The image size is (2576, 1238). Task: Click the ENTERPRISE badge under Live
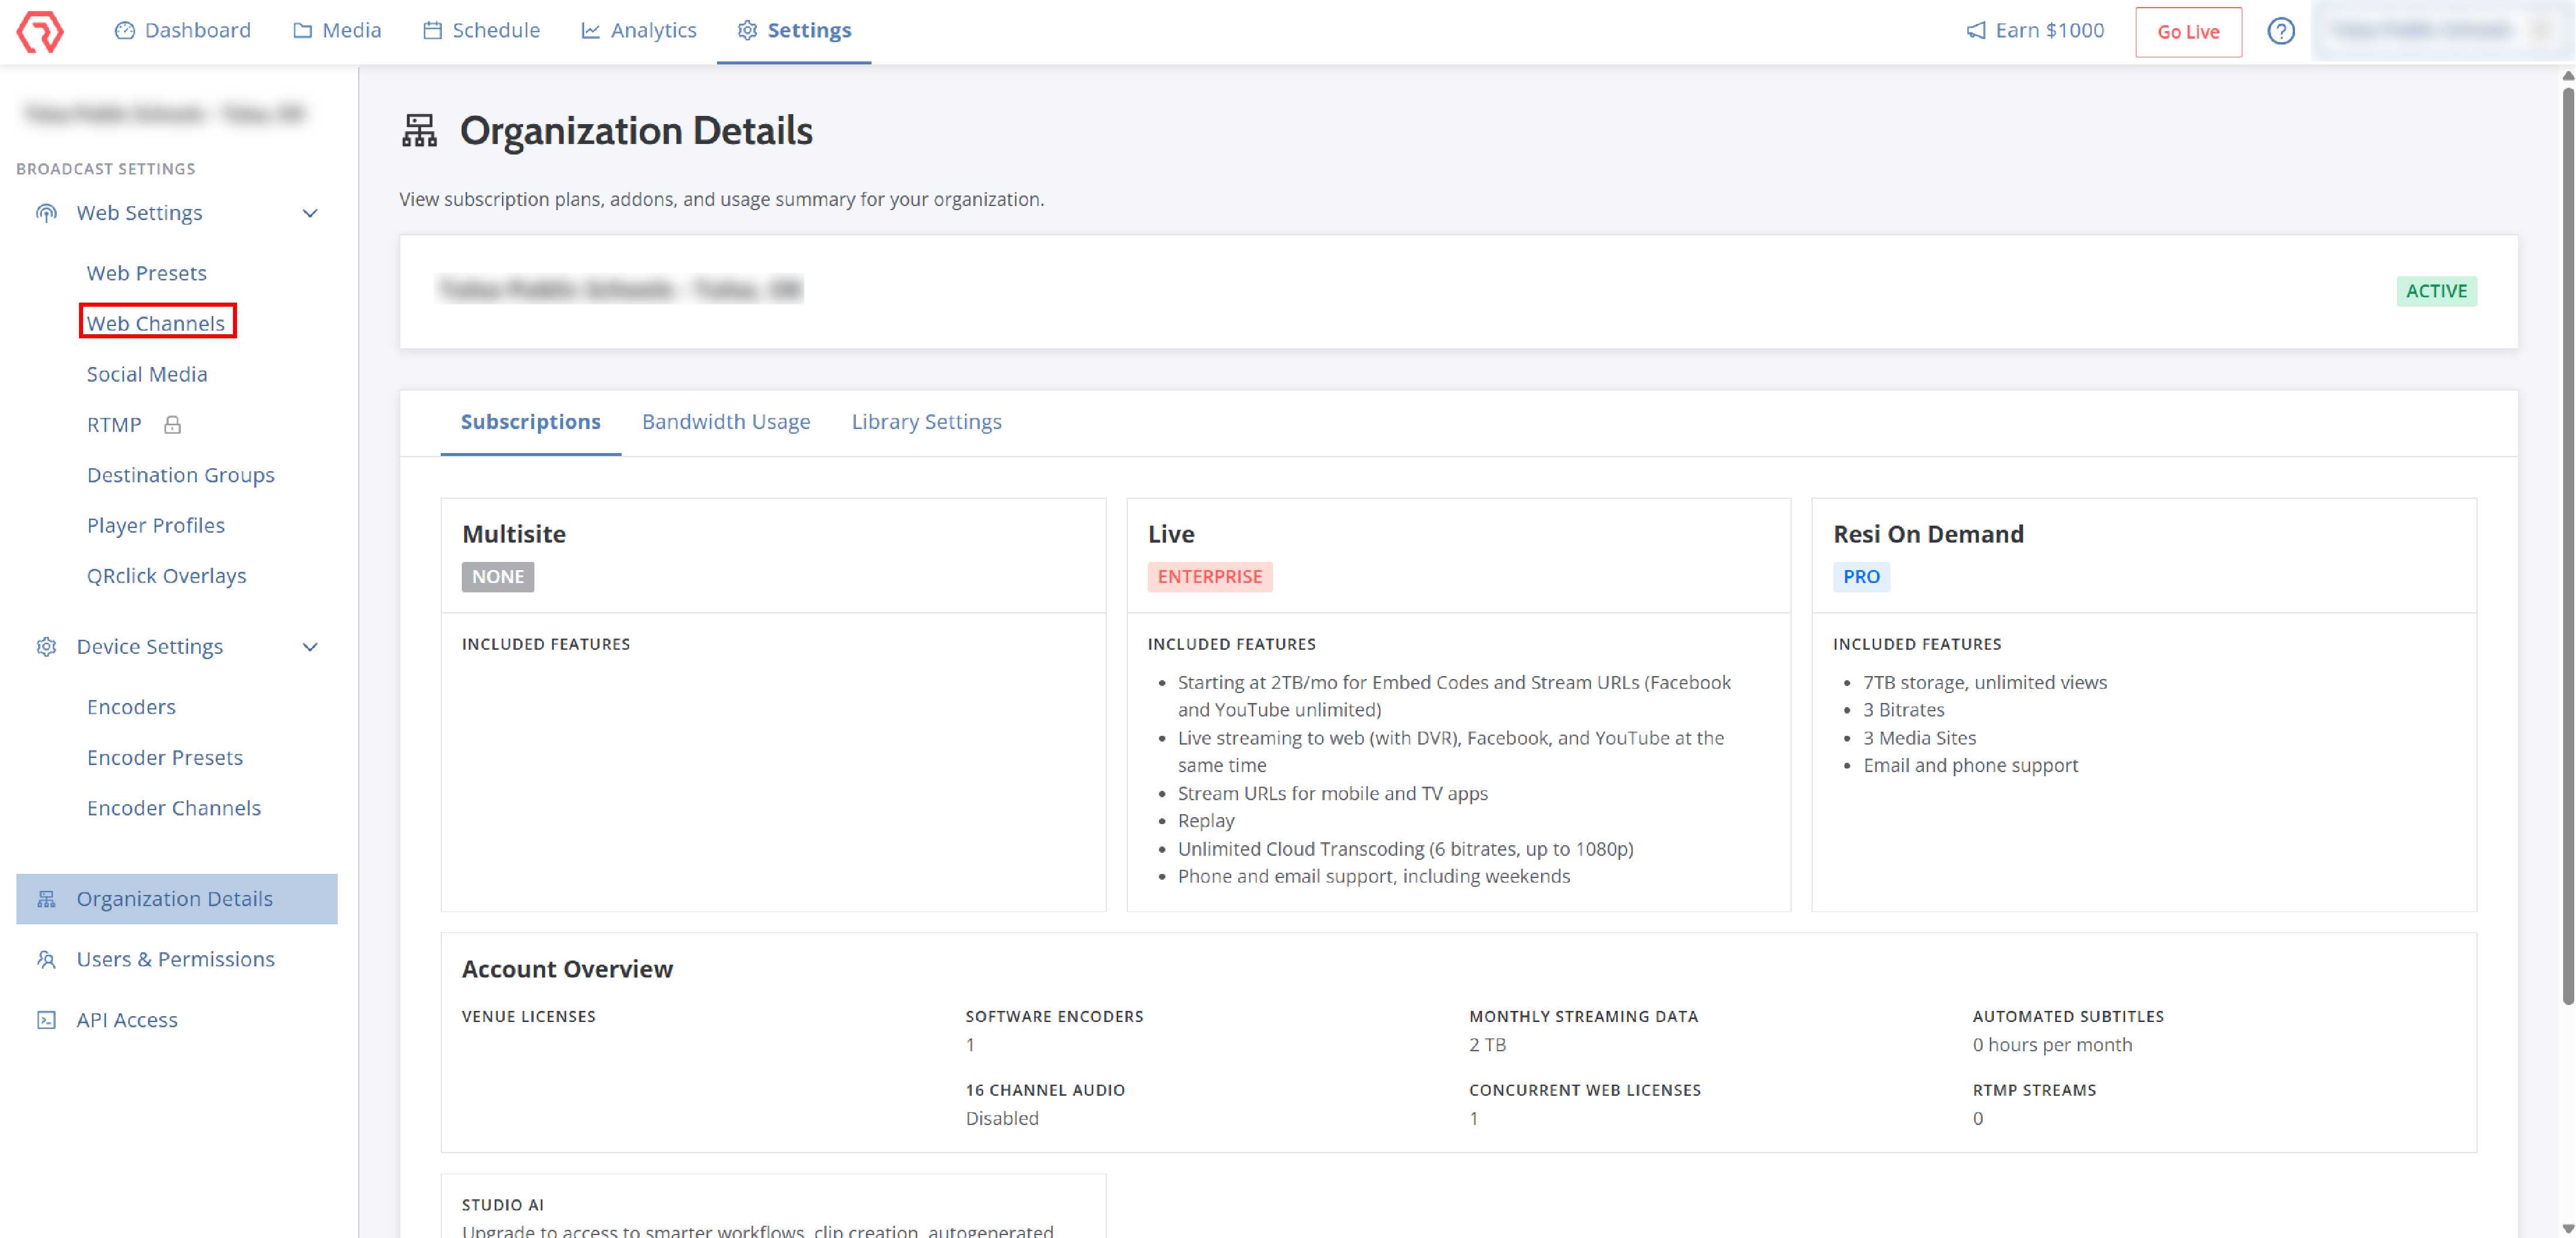coord(1210,577)
